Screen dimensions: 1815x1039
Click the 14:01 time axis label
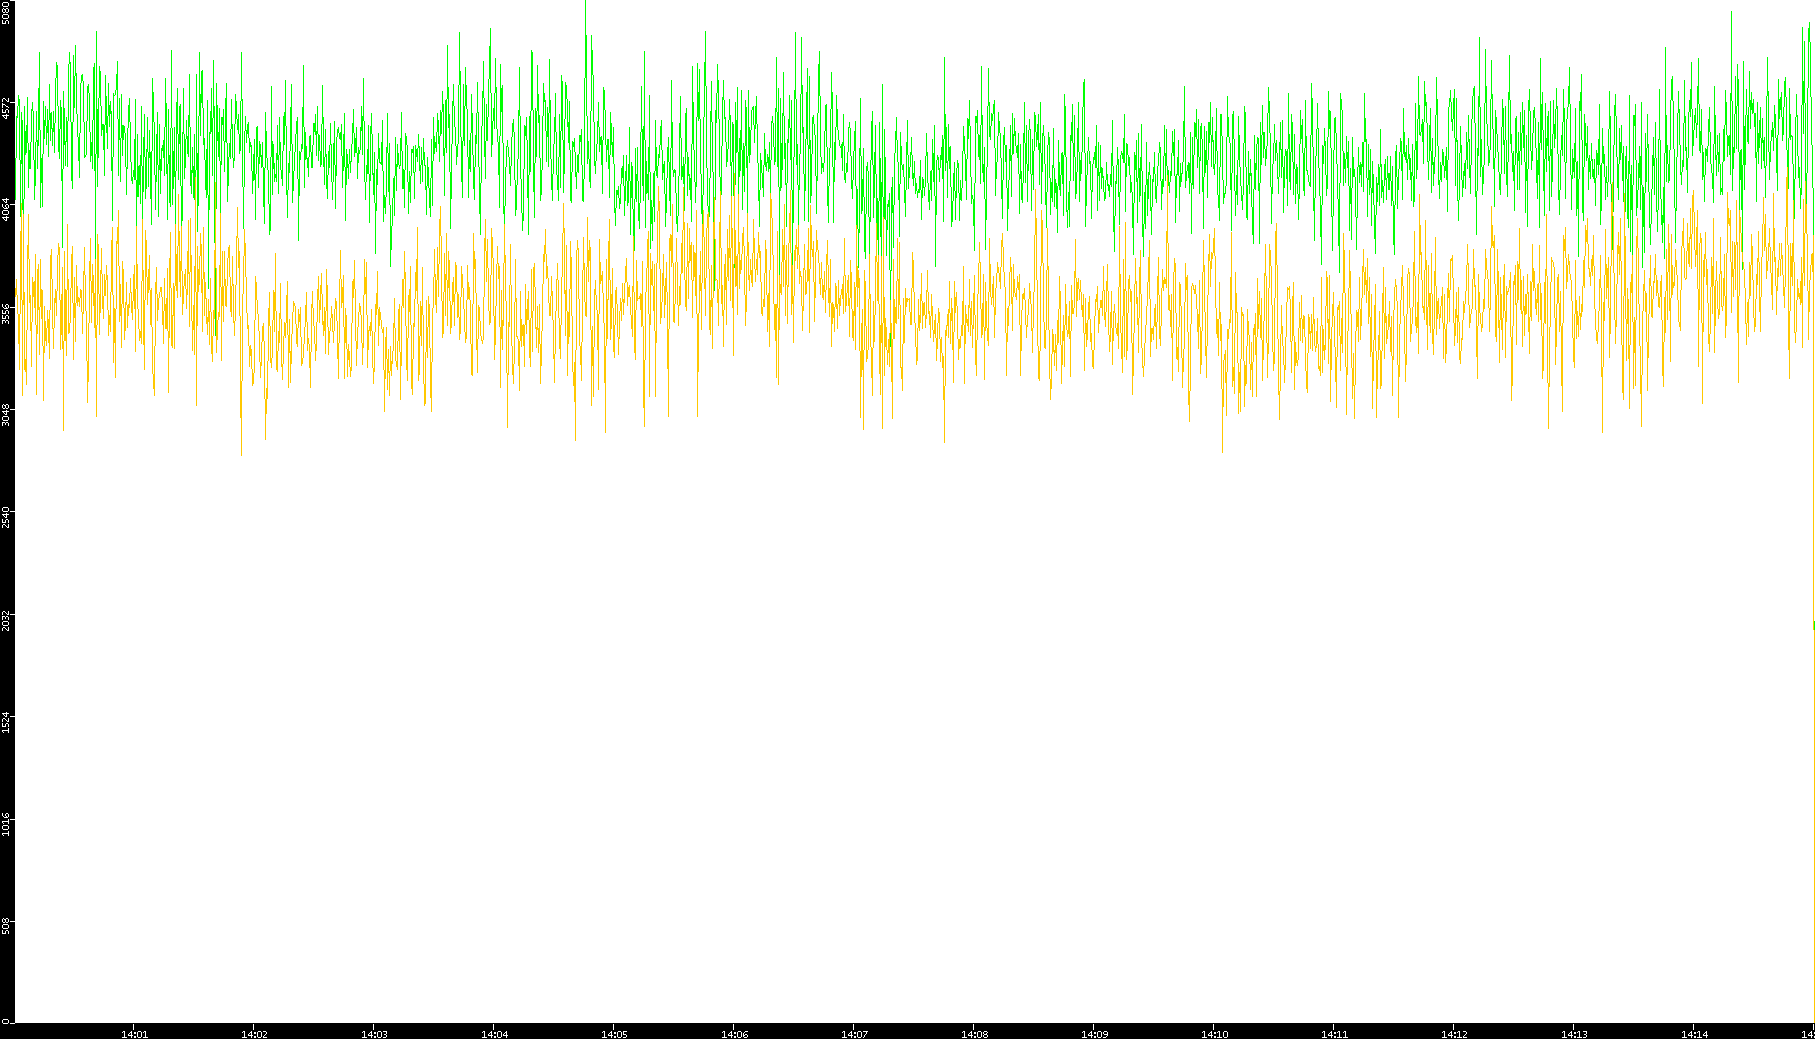(134, 1034)
